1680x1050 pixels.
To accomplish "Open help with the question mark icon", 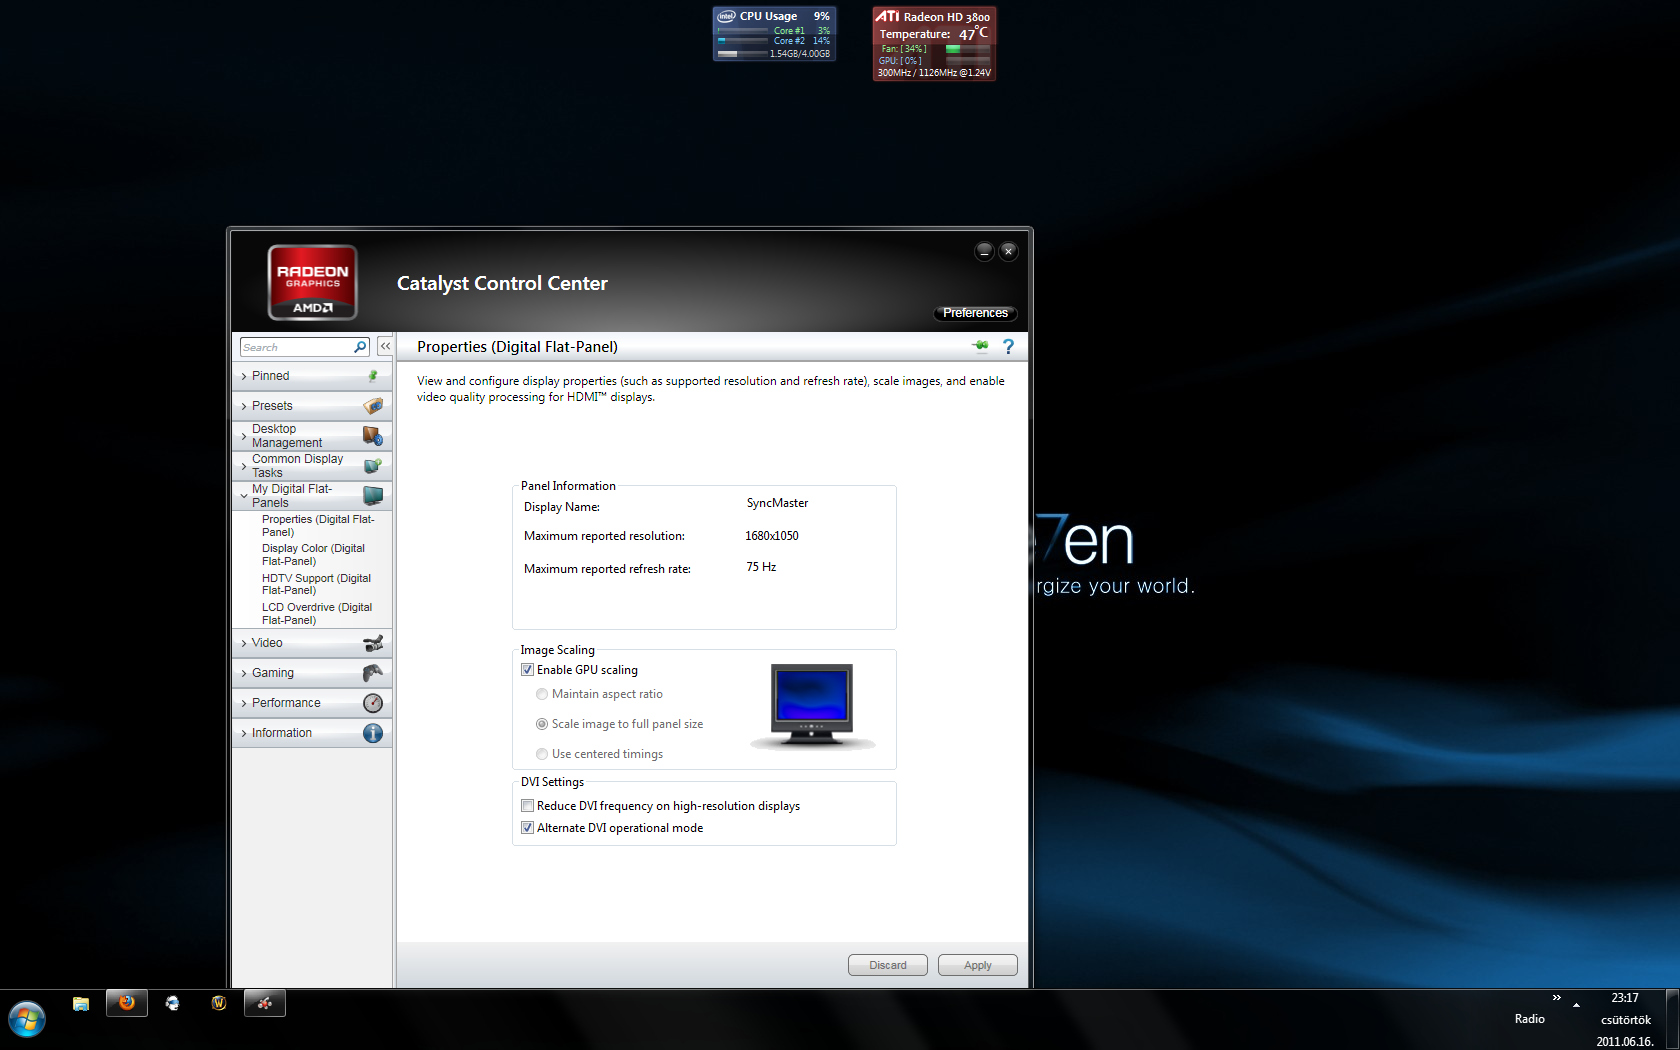I will click(1008, 346).
